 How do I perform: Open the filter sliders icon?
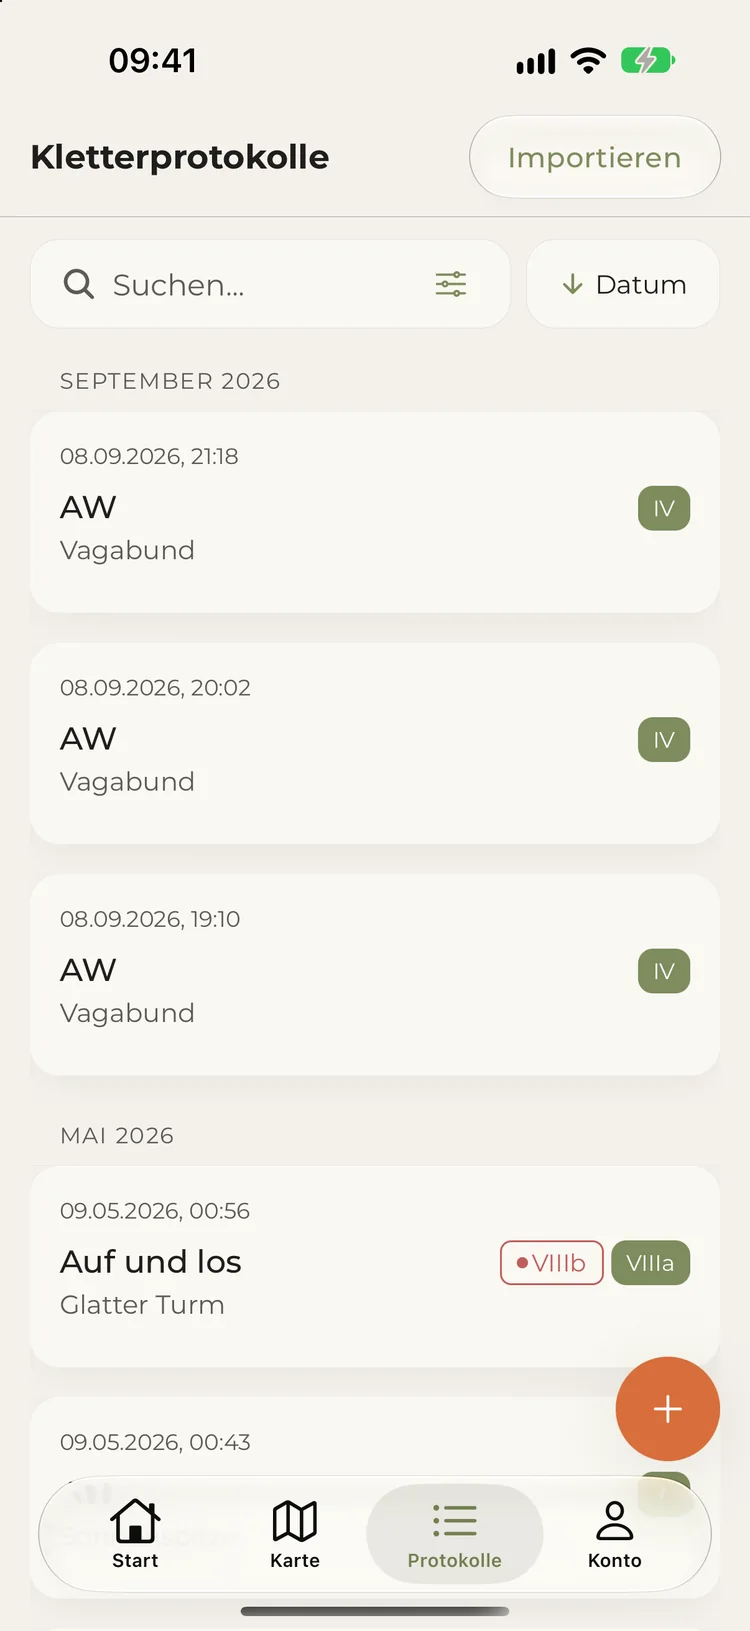[451, 284]
